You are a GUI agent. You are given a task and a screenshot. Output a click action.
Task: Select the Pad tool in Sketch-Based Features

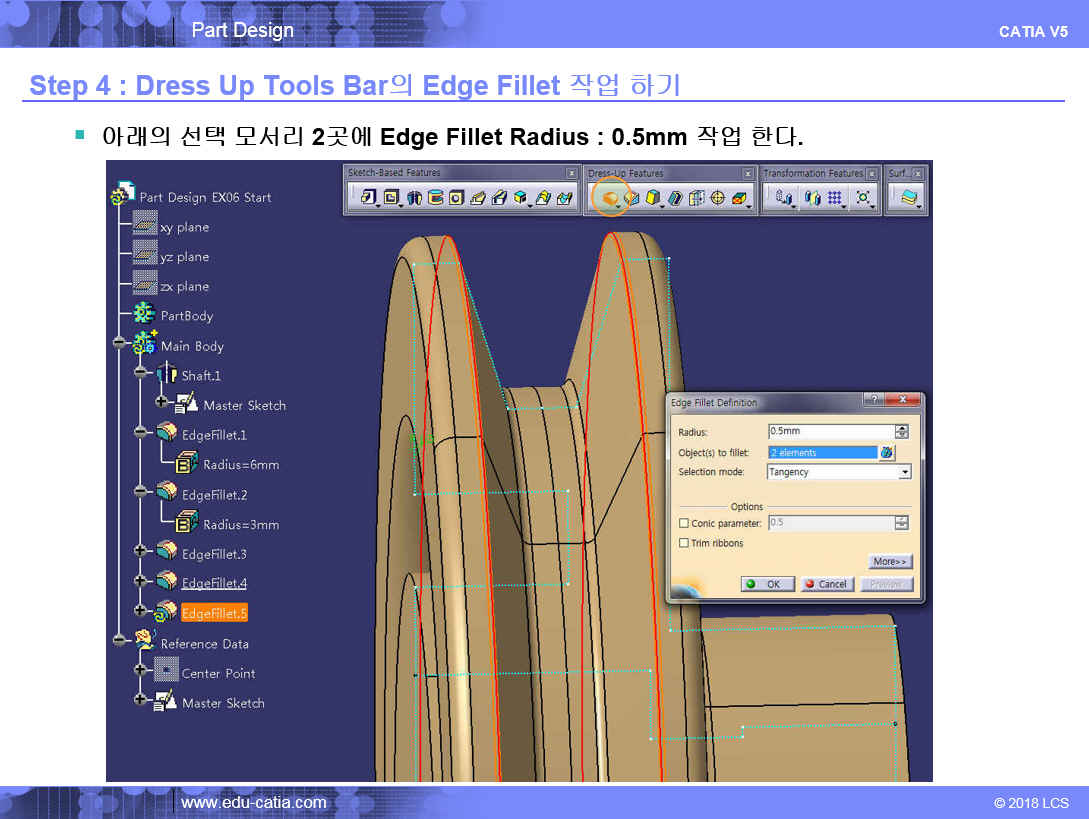pos(368,197)
